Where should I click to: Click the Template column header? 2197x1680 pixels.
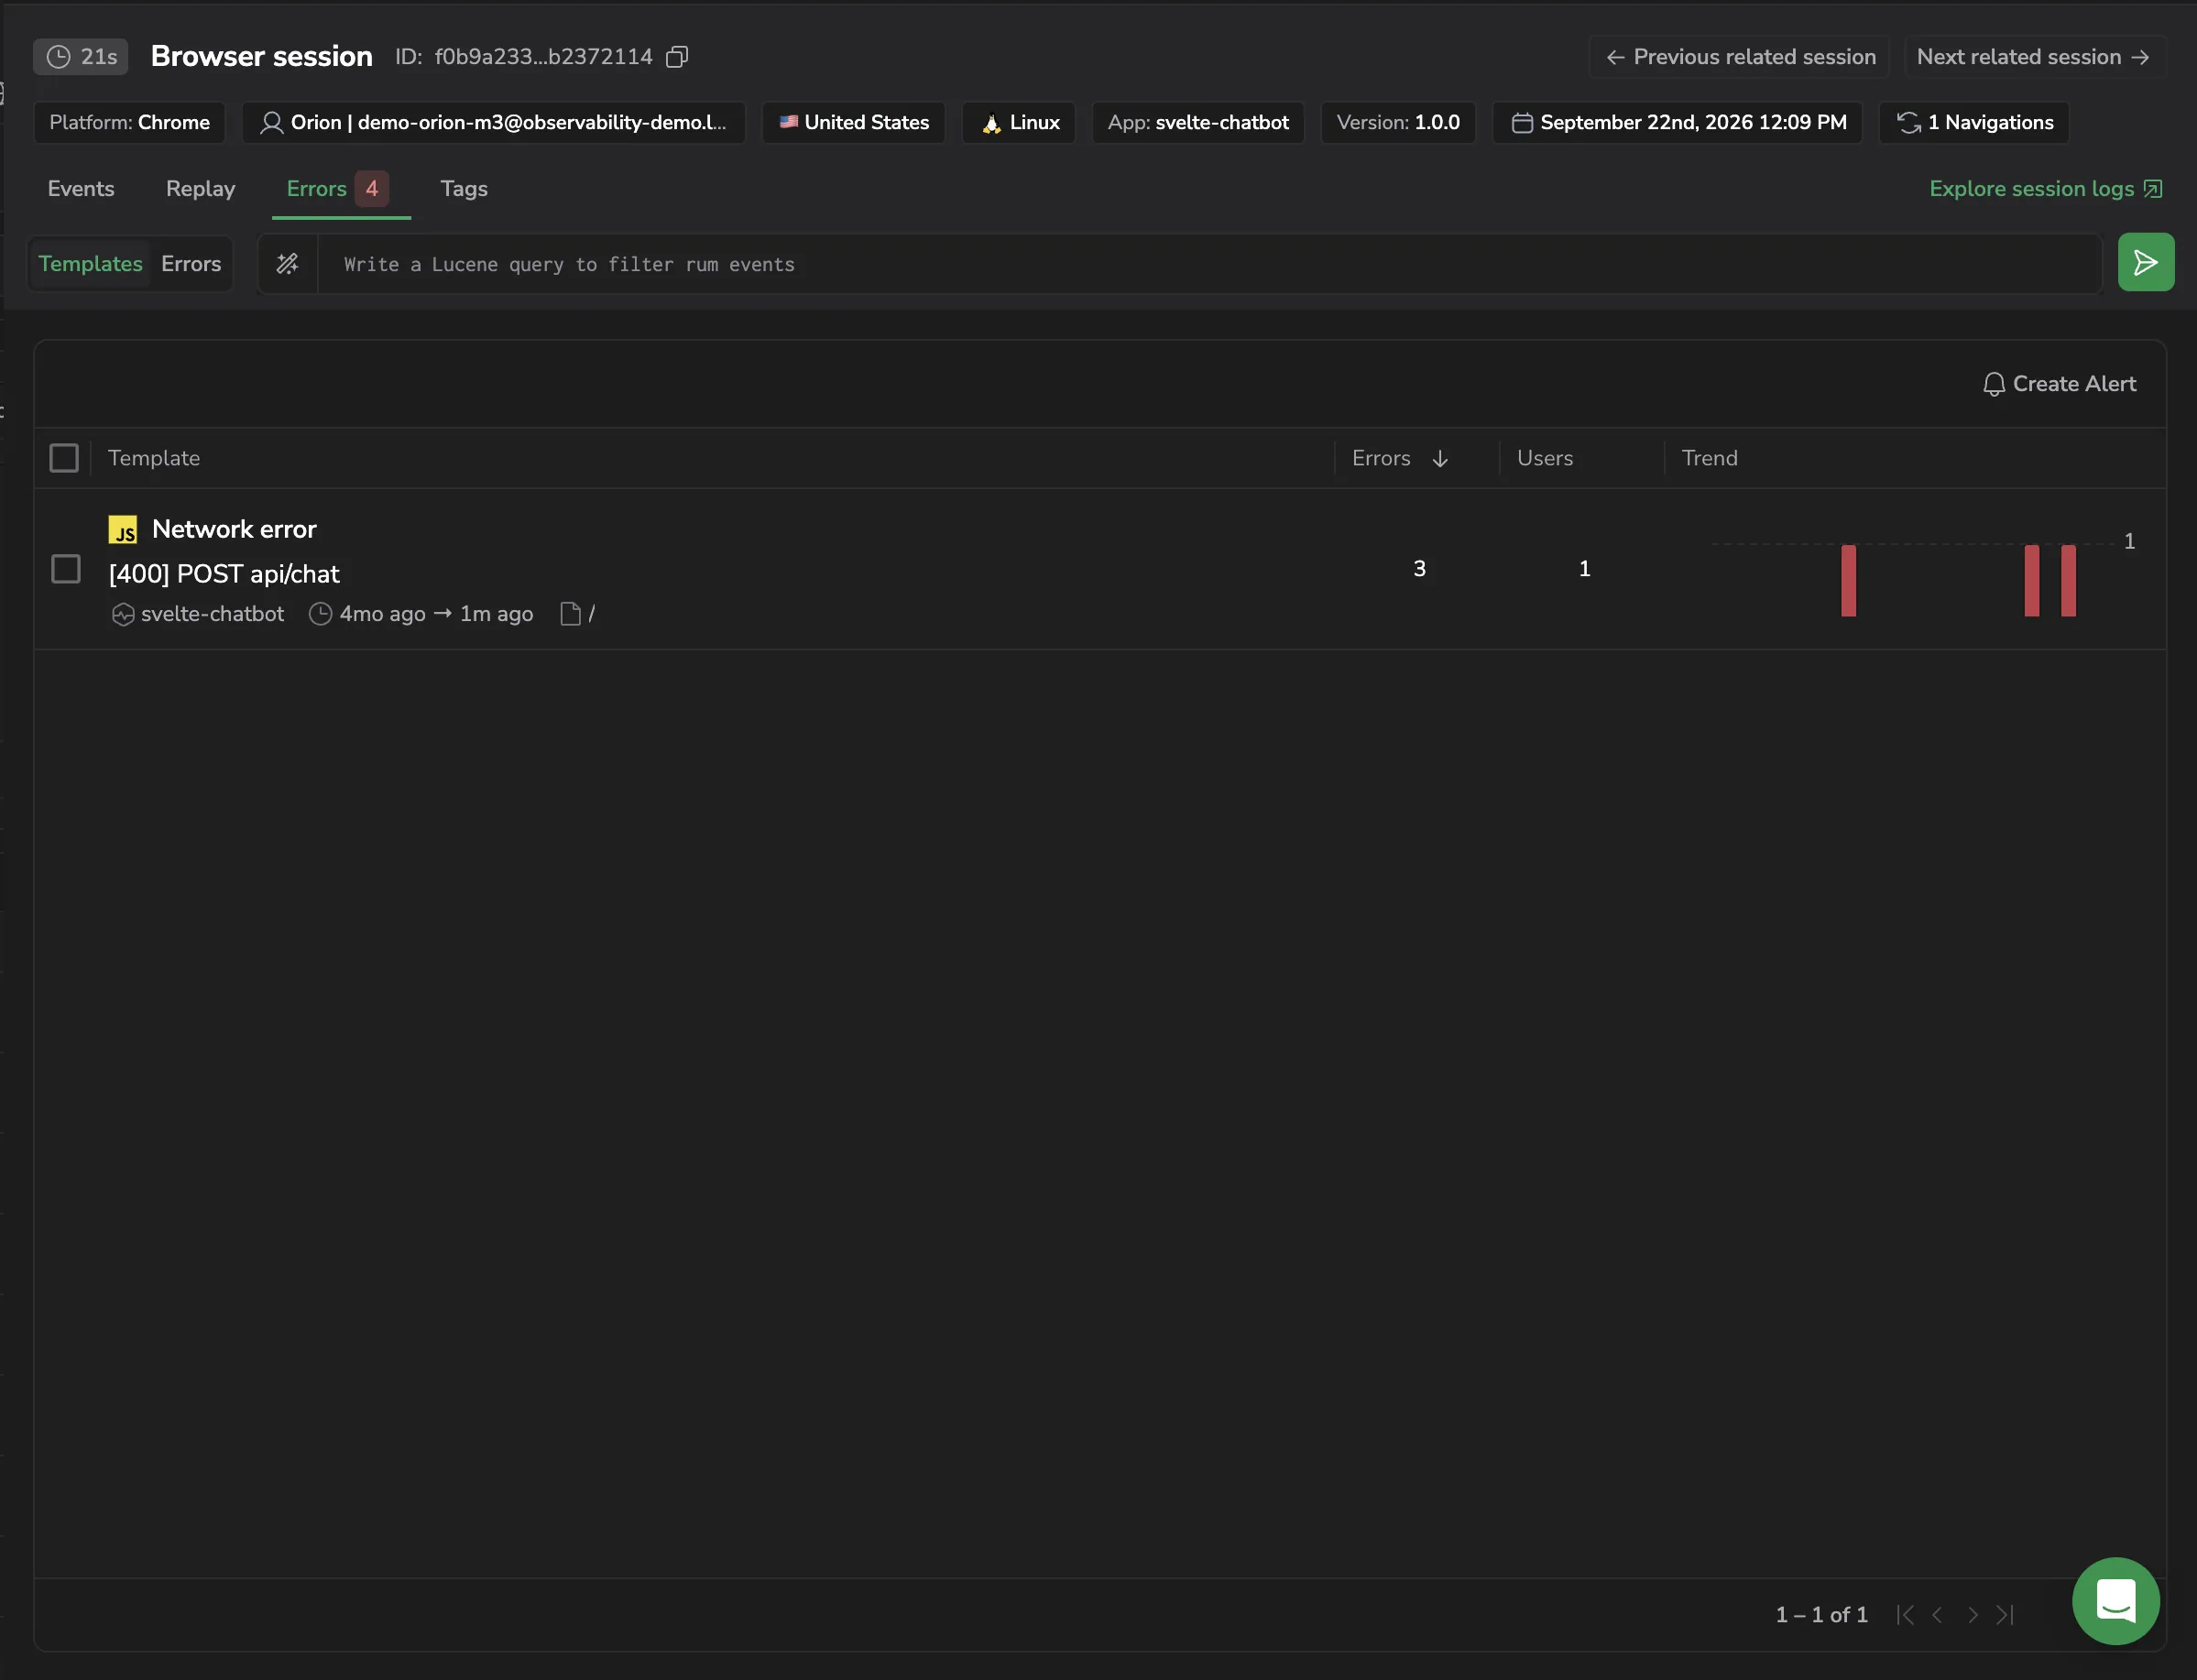[154, 458]
